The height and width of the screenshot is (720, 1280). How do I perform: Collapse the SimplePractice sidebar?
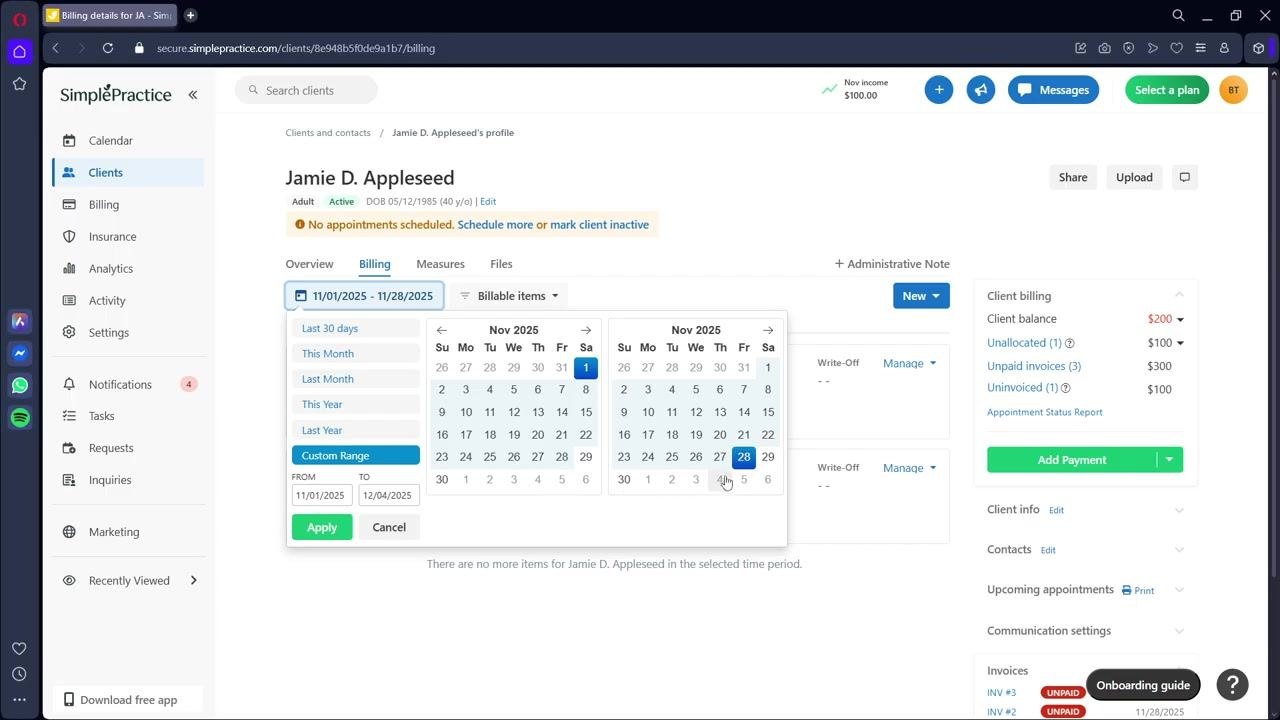(193, 94)
